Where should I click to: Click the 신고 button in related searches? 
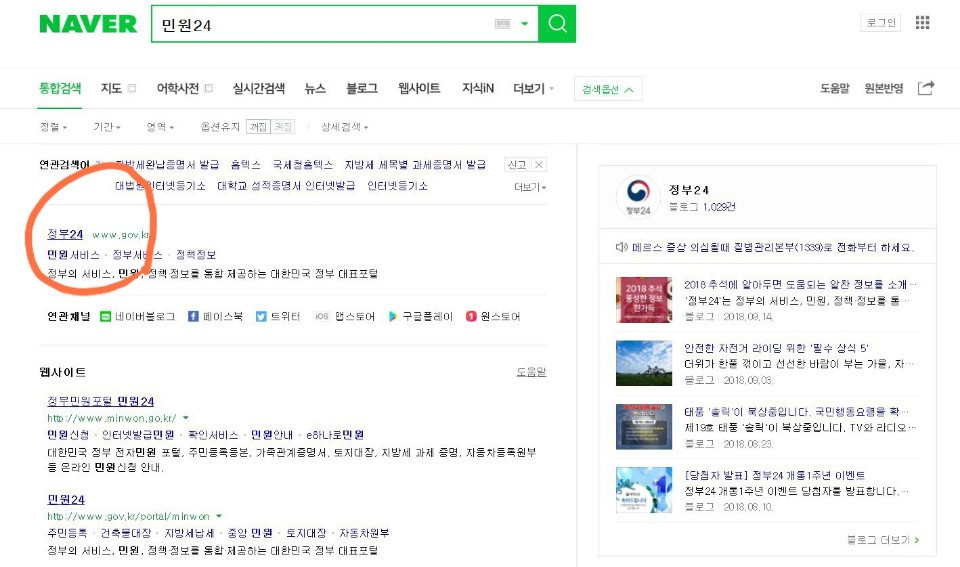click(x=516, y=165)
